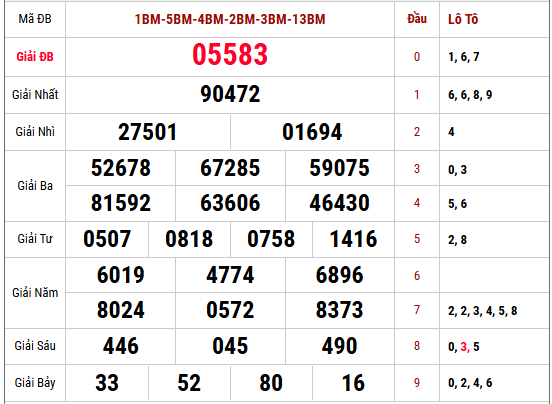Click second prize number 01694
Screen dimensions: 552x404
click(312, 132)
